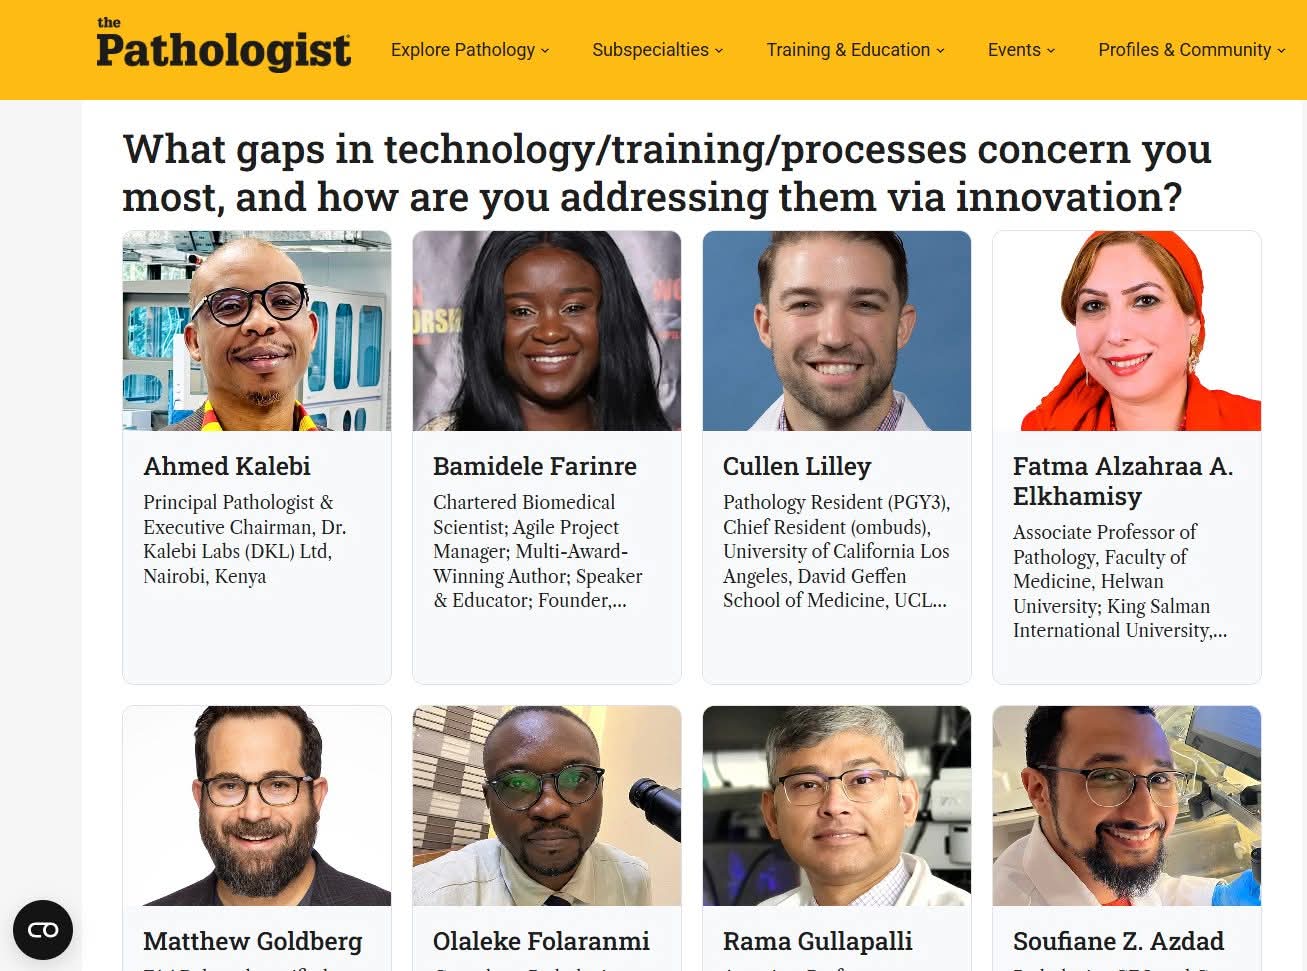Click Cullen Lilley's portrait photo
Image resolution: width=1307 pixels, height=971 pixels.
tap(837, 331)
